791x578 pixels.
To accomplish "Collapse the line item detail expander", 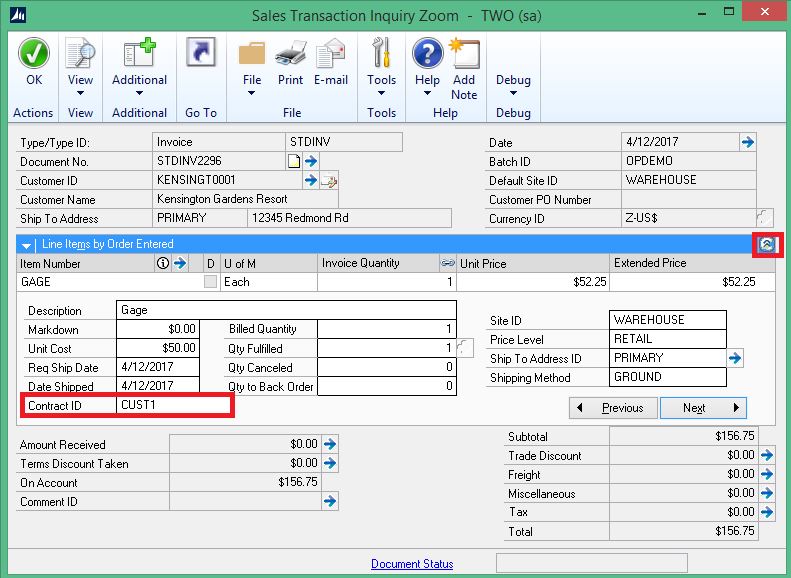I will (766, 245).
